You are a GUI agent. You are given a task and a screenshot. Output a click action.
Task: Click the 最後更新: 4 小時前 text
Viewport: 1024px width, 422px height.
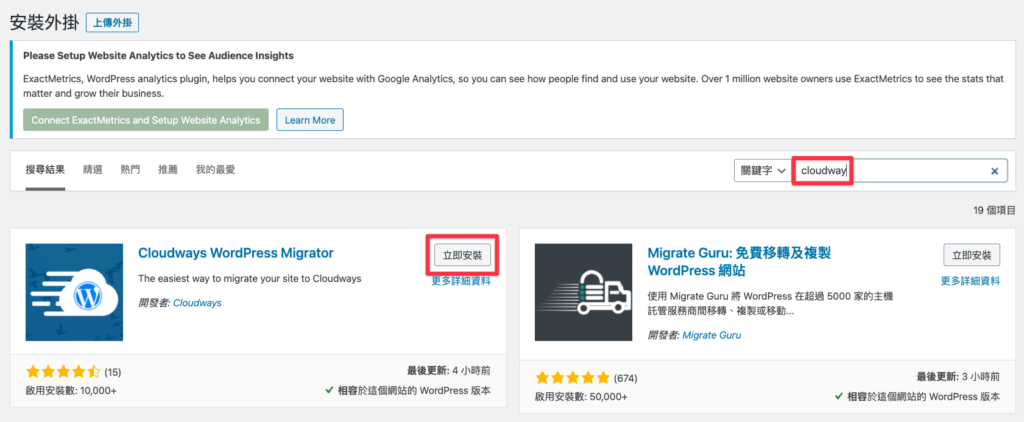coord(449,371)
